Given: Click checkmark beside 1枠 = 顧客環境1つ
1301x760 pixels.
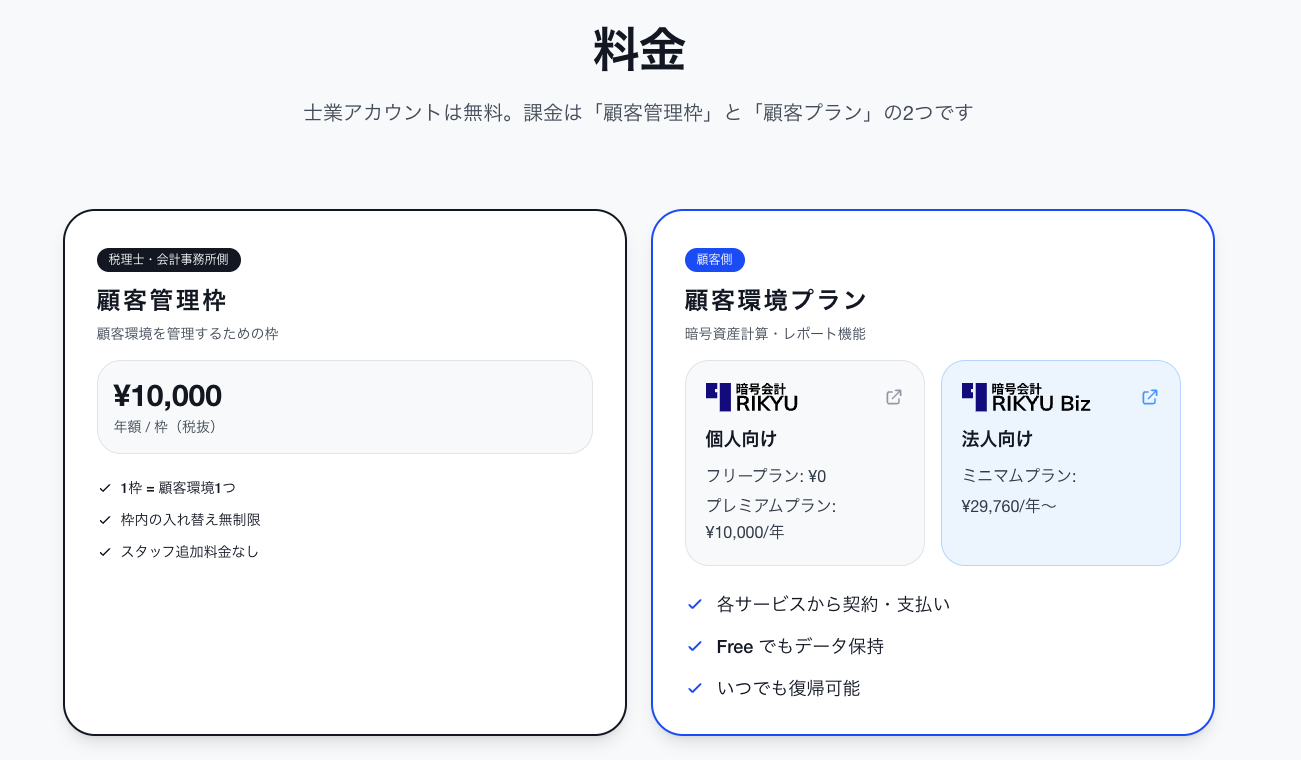Looking at the screenshot, I should click(105, 488).
